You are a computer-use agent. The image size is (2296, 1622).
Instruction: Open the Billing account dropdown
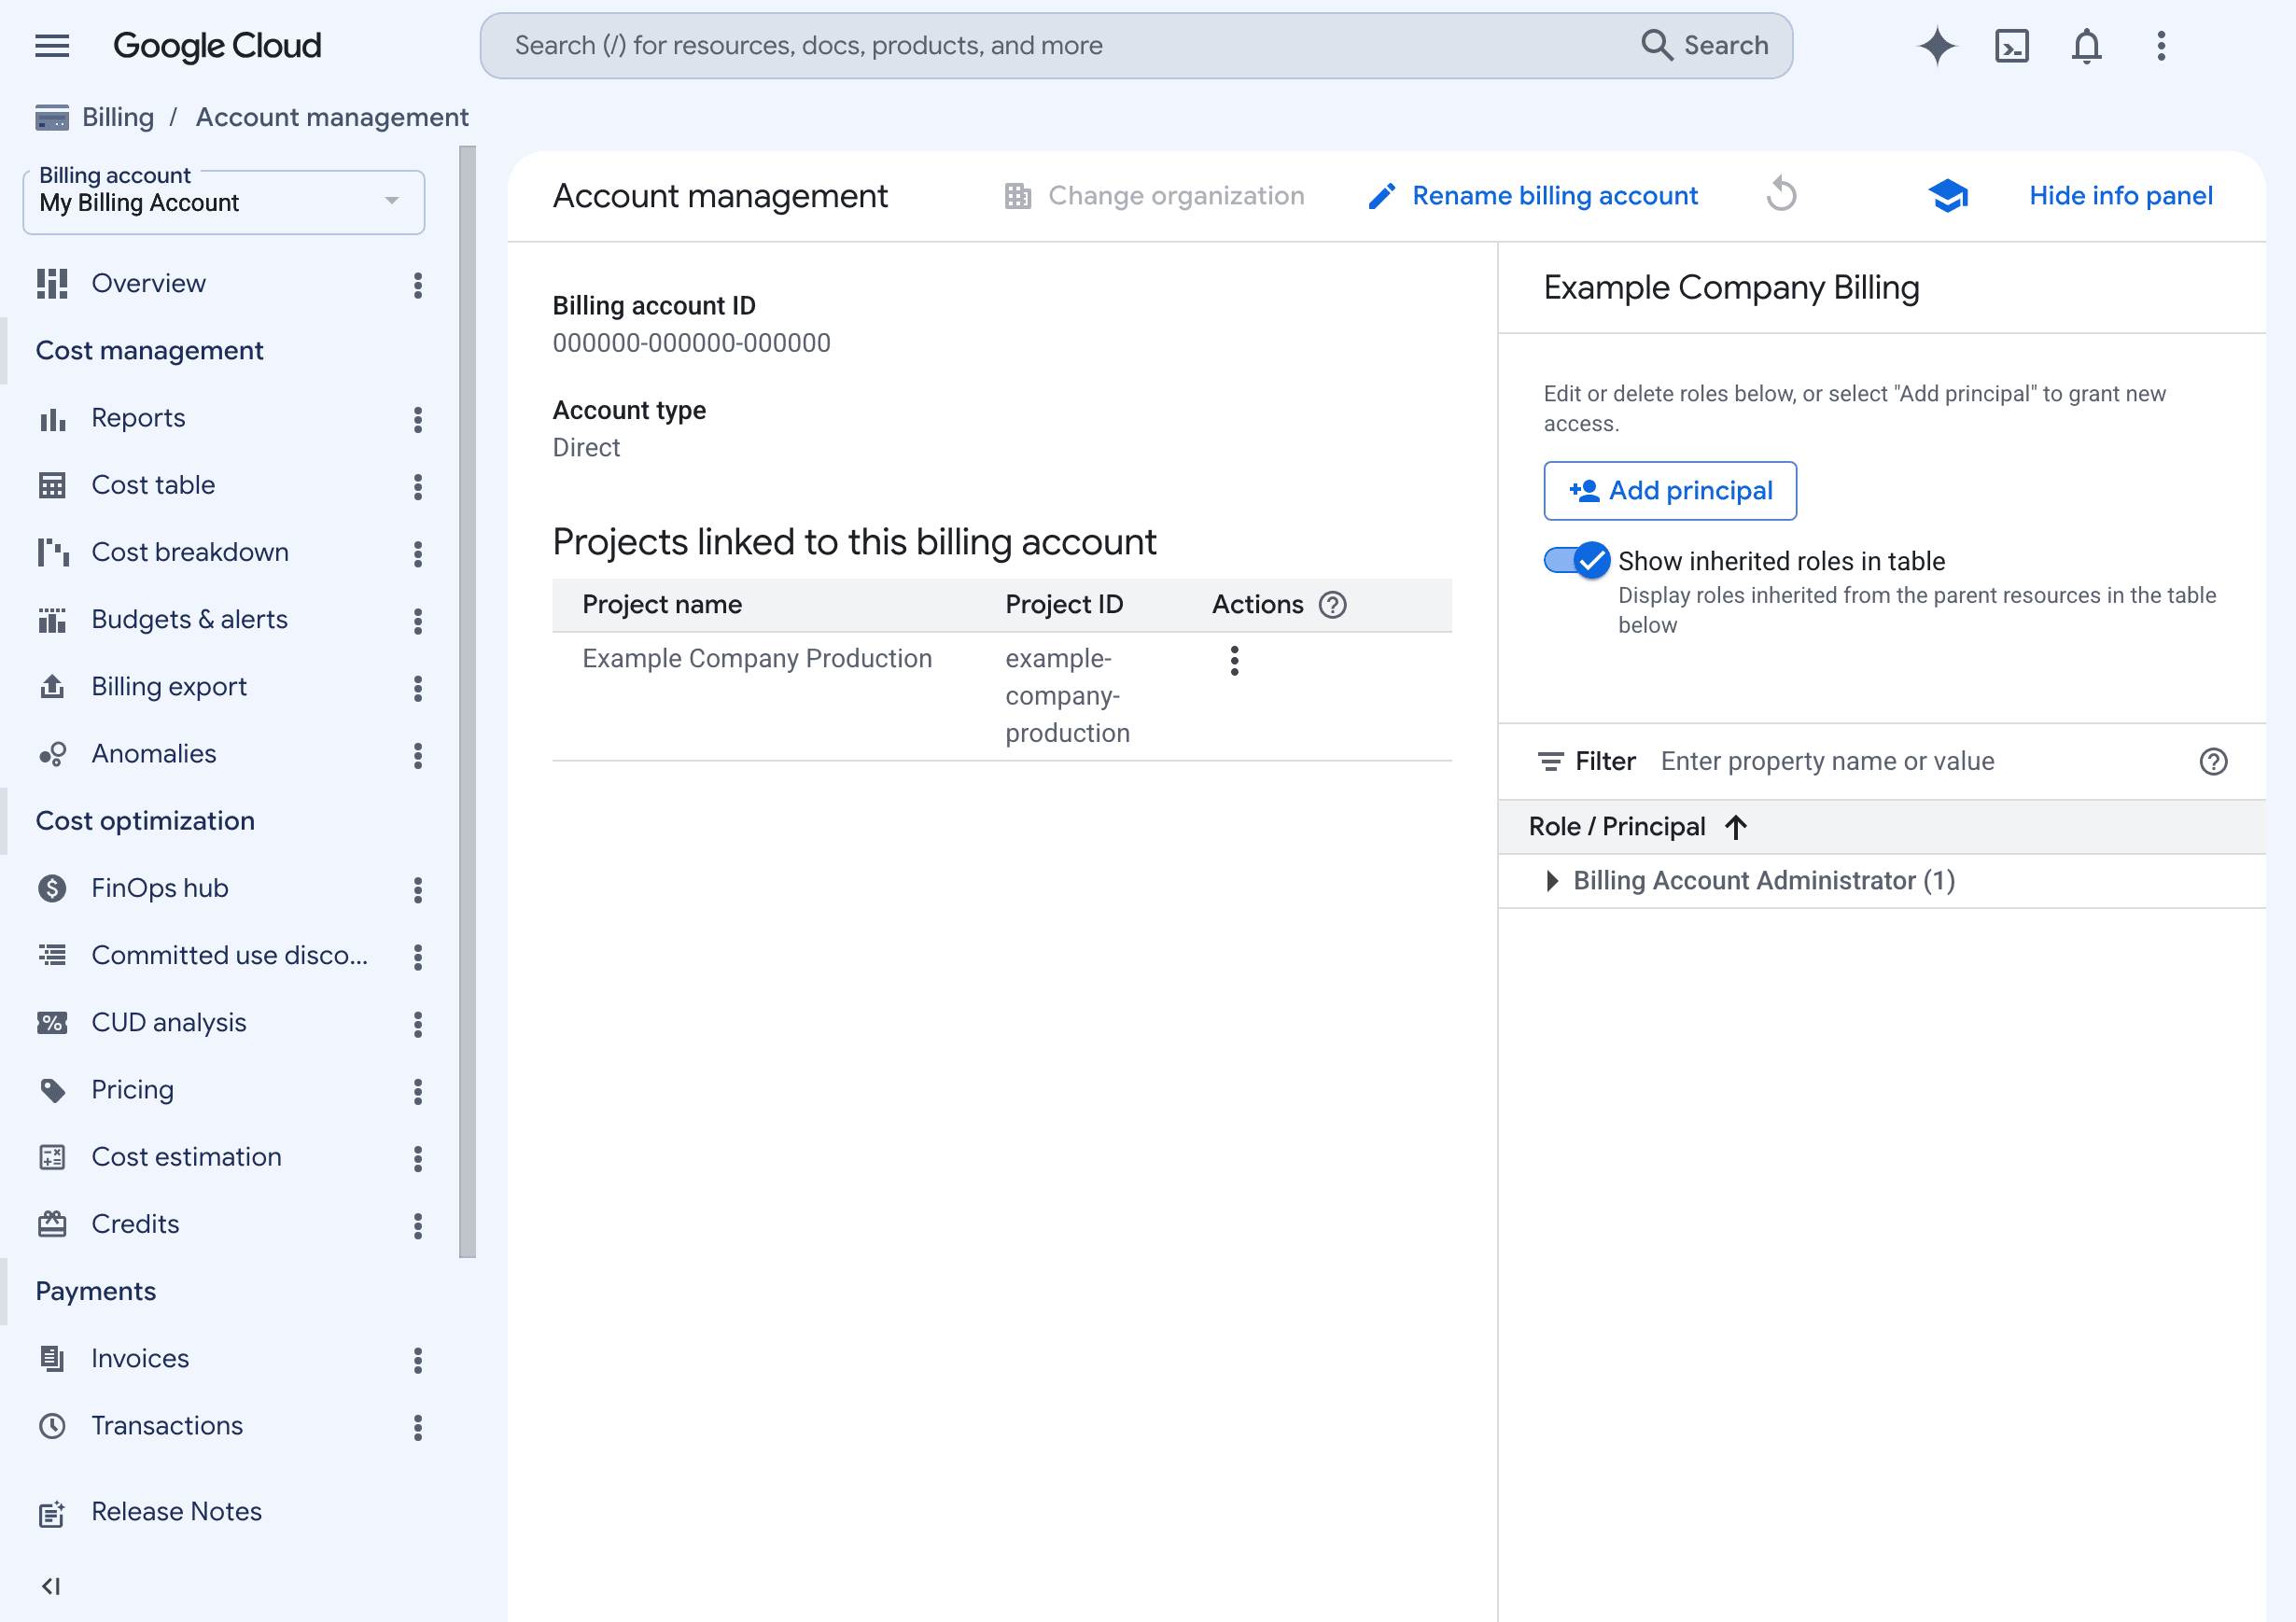click(224, 203)
